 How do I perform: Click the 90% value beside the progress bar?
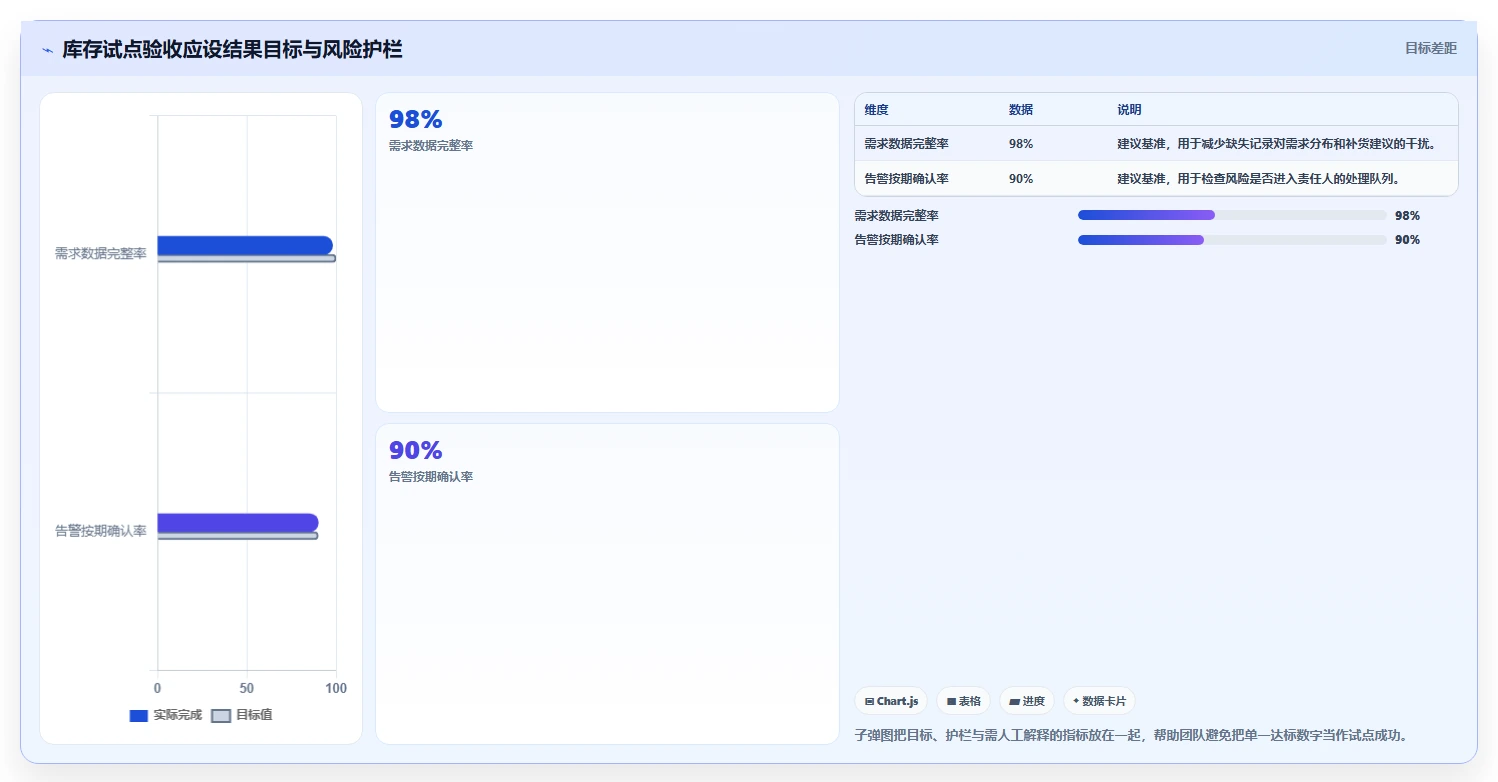1407,240
